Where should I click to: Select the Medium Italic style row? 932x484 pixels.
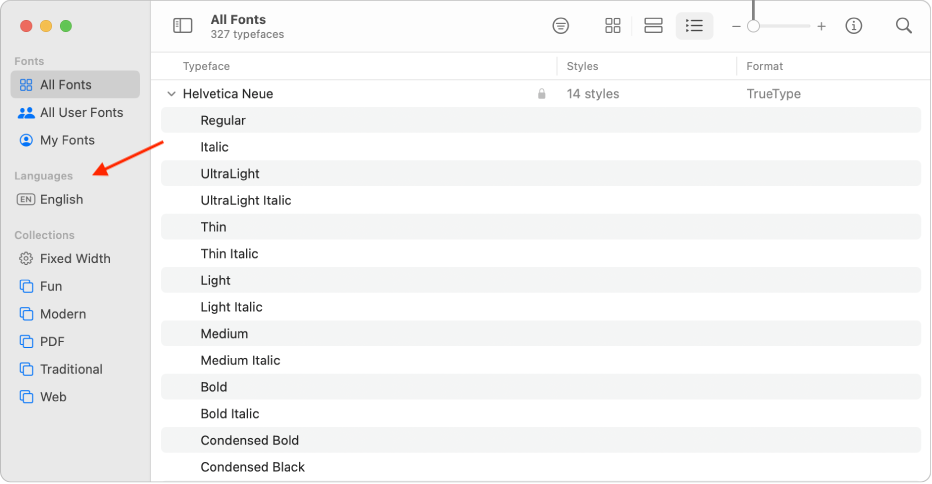[x=541, y=360]
